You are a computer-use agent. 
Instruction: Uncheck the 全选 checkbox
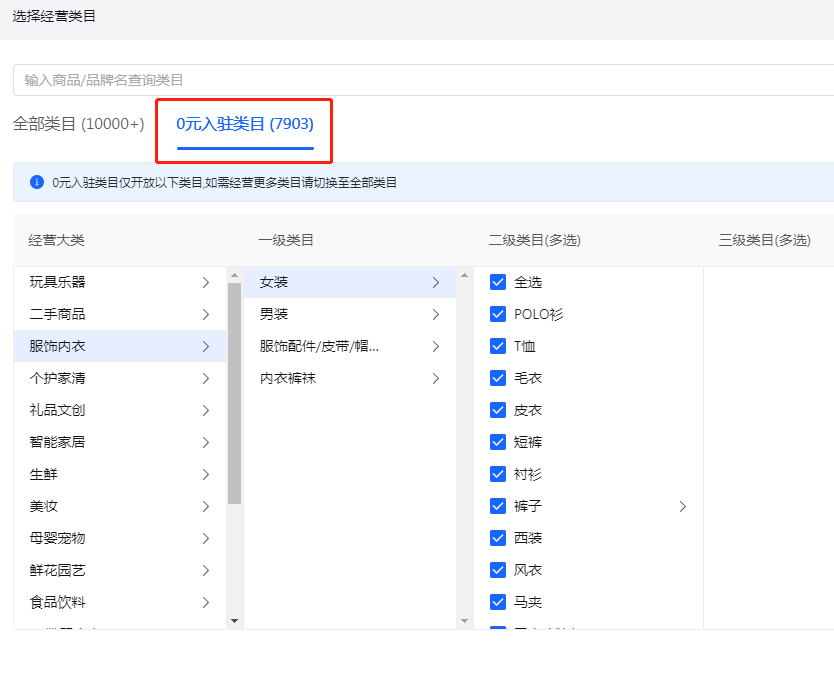498,283
